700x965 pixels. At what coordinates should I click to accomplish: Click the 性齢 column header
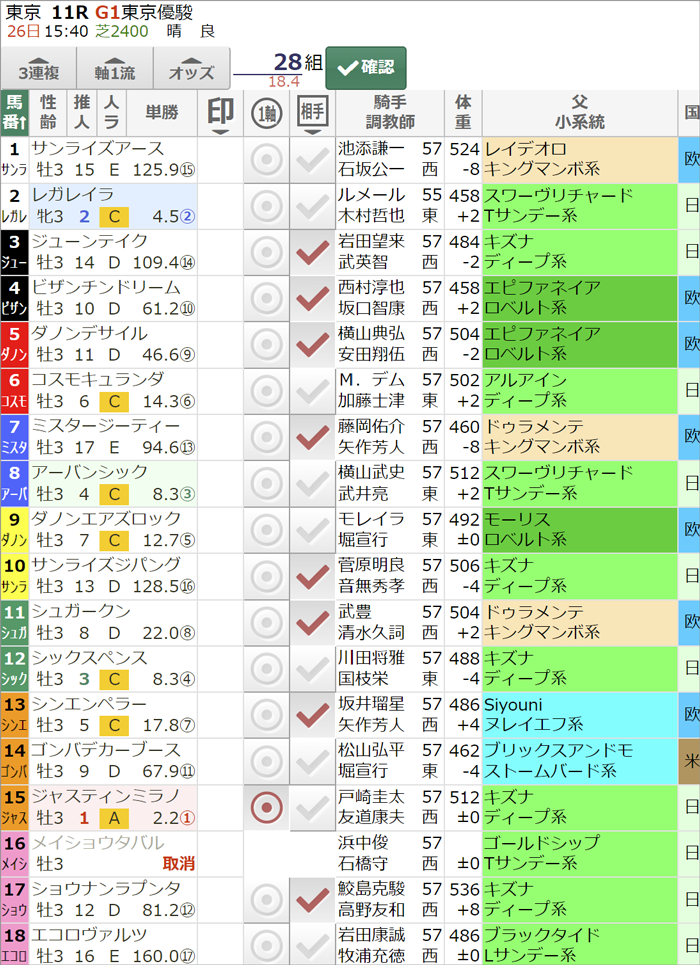(x=49, y=113)
